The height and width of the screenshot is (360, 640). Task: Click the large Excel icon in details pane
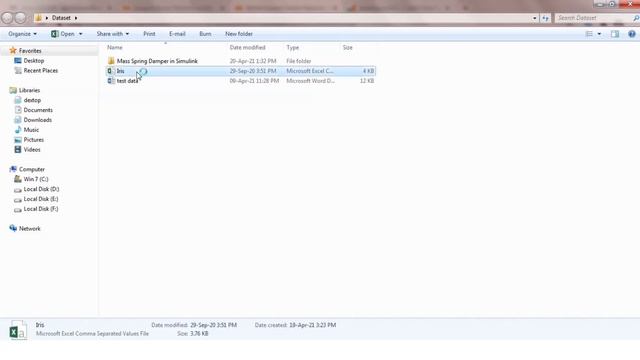tap(18, 330)
